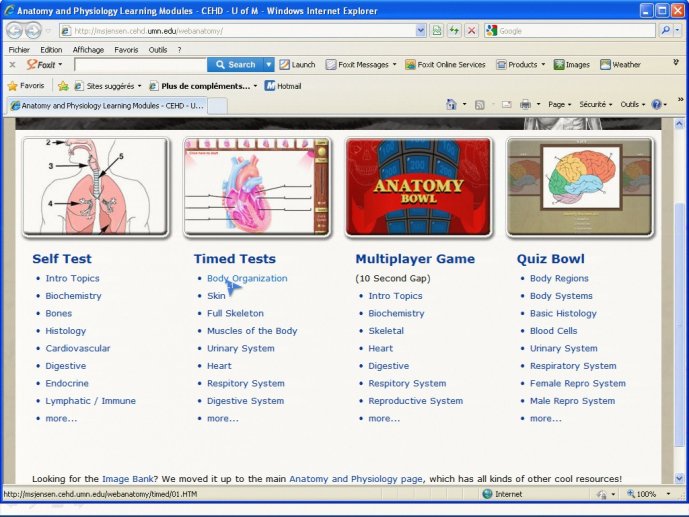Screen dimensions: 689x517
Task: Open the Edition menu
Action: [51, 50]
